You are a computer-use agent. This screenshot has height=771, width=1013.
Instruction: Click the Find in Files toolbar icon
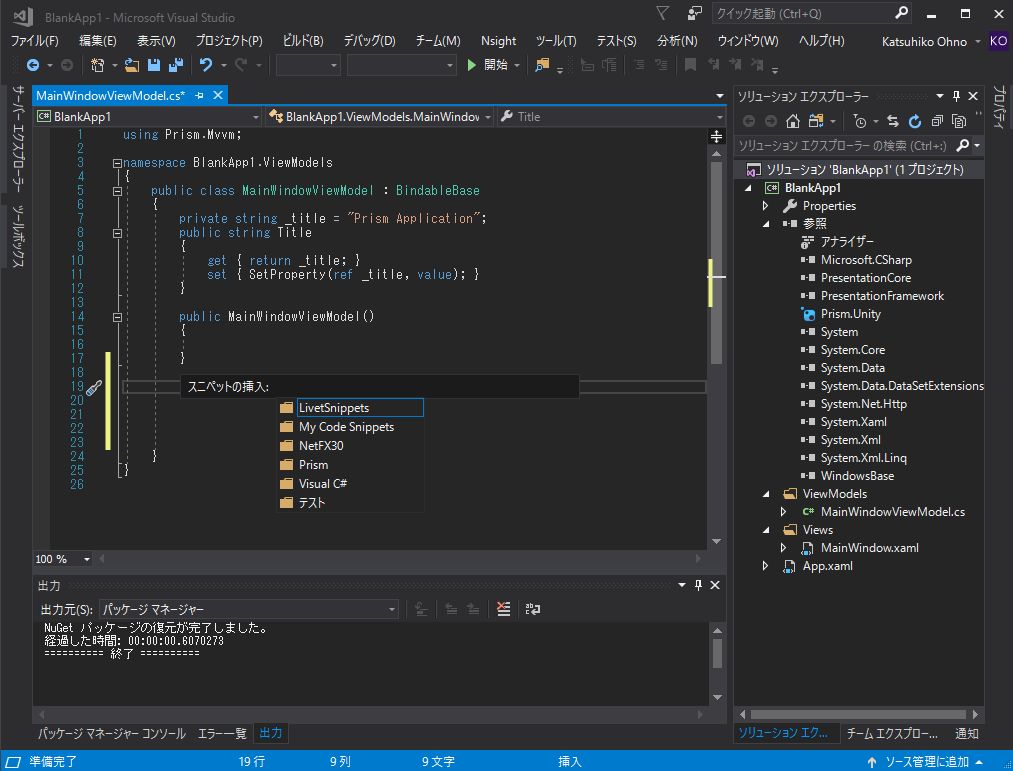(542, 65)
